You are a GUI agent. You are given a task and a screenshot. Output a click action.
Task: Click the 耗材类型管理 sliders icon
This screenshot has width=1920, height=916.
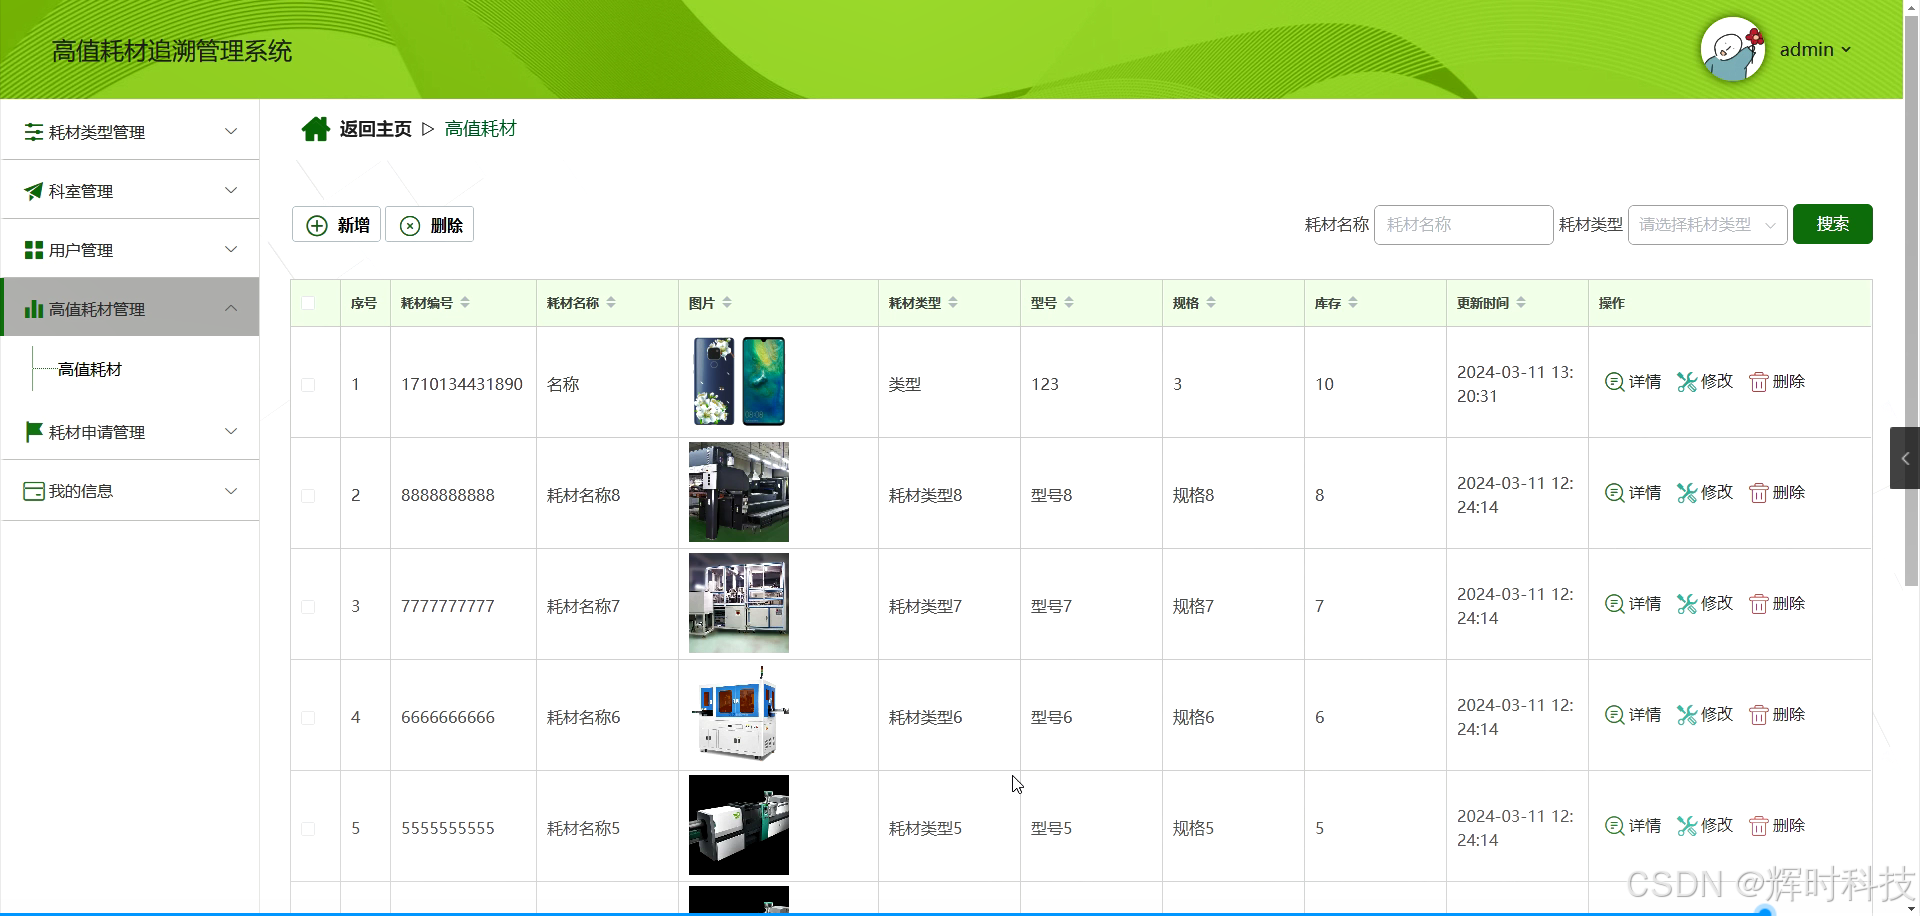(x=34, y=132)
